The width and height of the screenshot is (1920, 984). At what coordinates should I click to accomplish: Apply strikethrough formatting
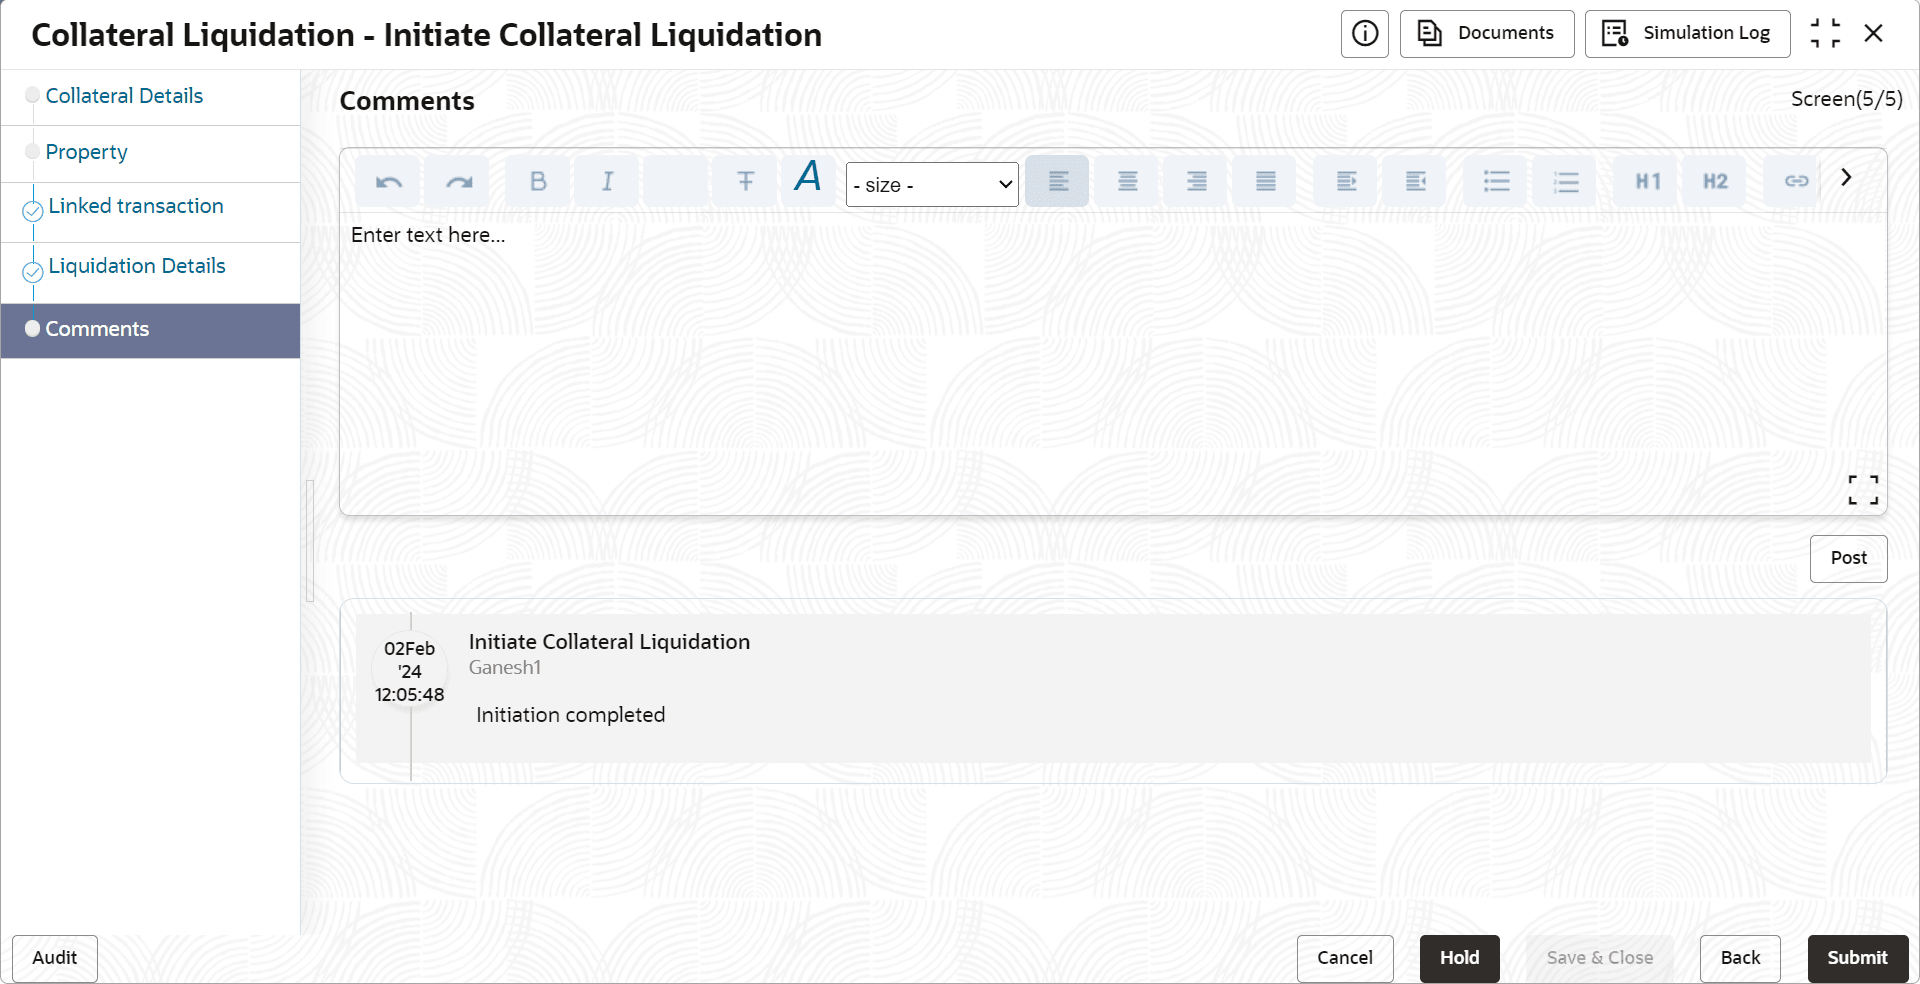point(745,182)
